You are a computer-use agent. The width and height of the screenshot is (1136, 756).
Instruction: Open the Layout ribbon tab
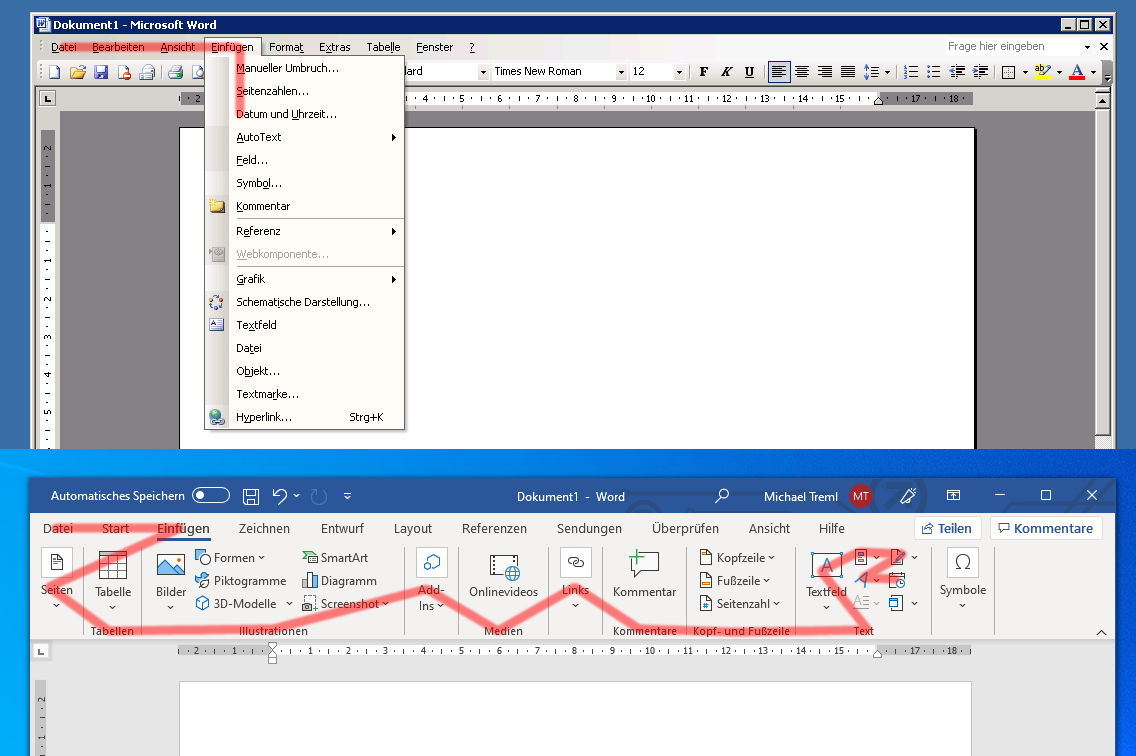tap(413, 528)
